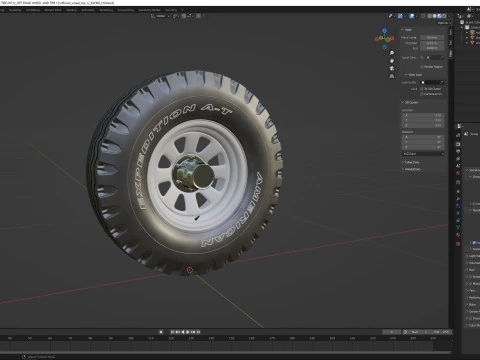Open Transform Orientation Global dropdown

(x=161, y=16)
